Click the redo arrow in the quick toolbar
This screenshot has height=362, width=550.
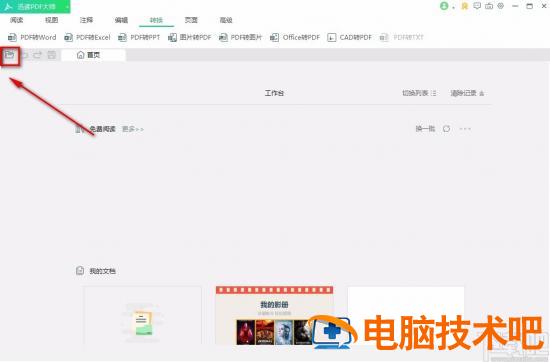[38, 55]
